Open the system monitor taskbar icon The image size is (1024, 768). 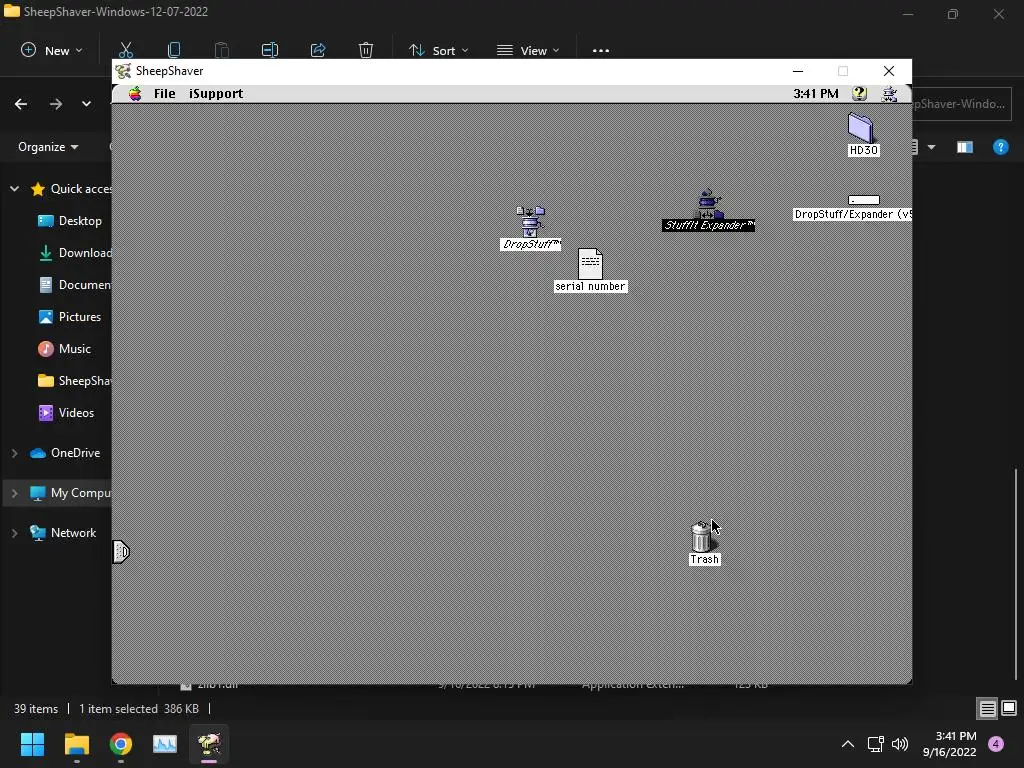(x=165, y=744)
